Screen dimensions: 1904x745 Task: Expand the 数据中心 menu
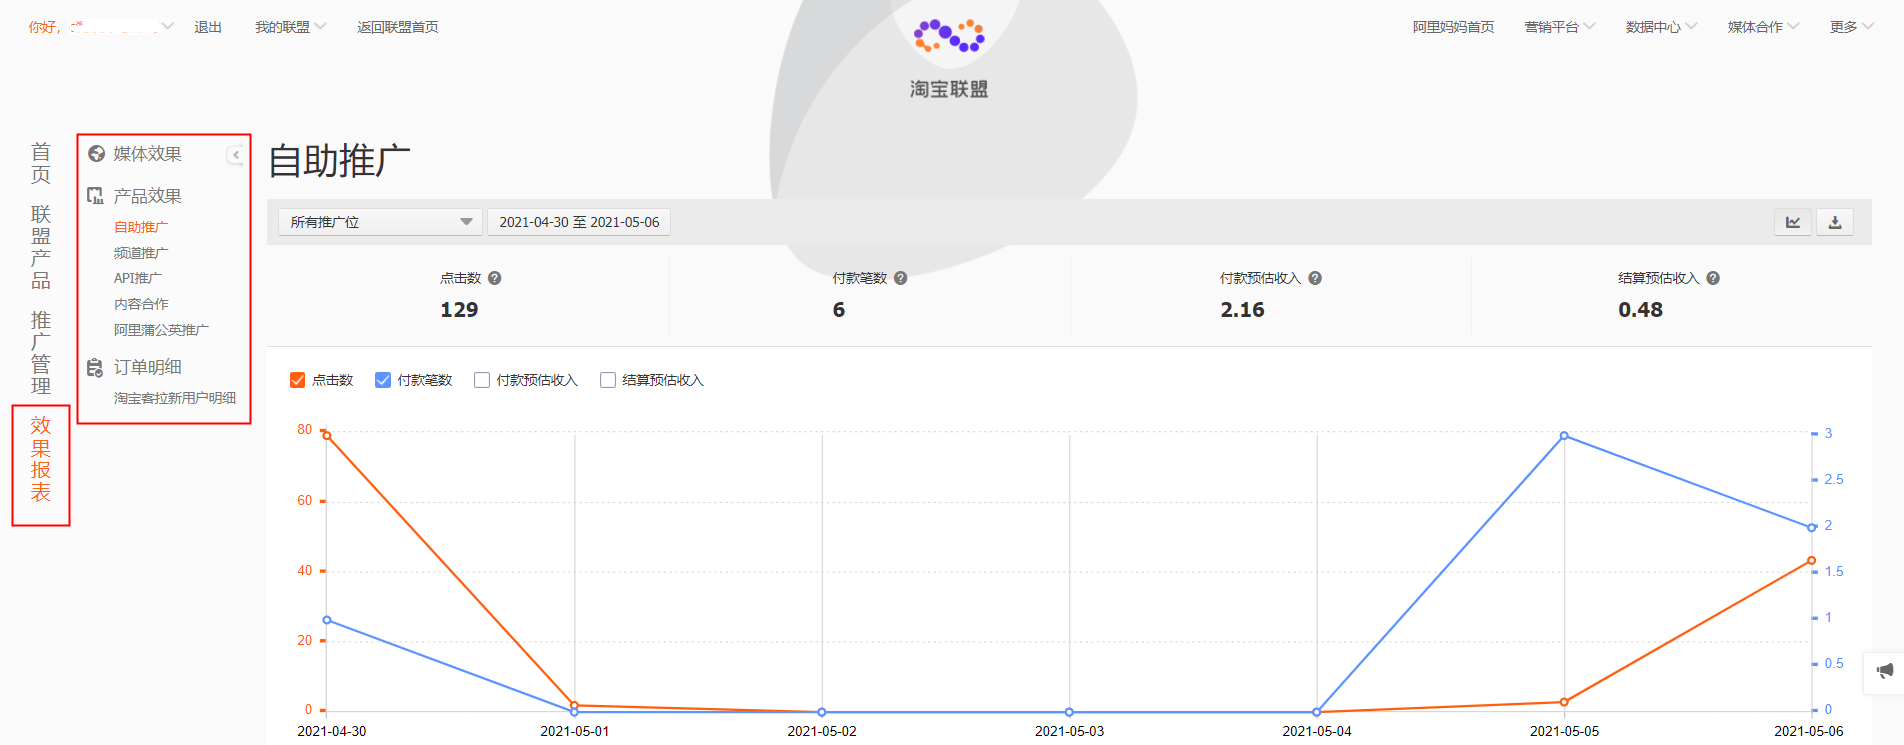1661,27
